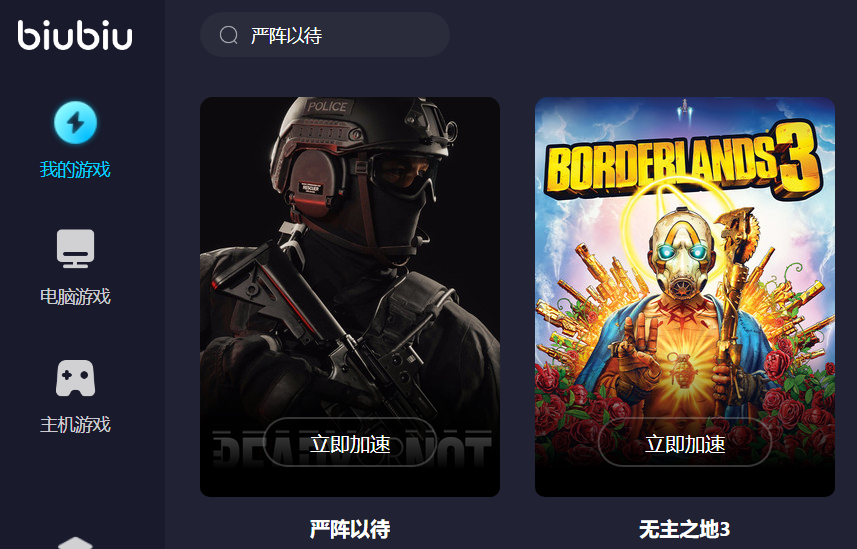Image resolution: width=857 pixels, height=549 pixels.
Task: Select the 主机游戏 gamepad icon
Action: [x=75, y=378]
